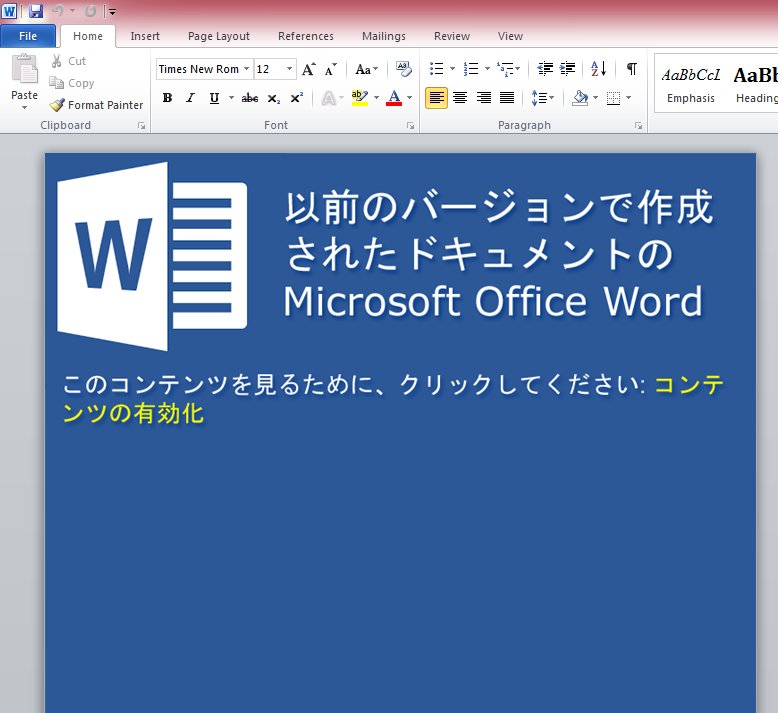The height and width of the screenshot is (713, 778).
Task: Click Shading paint bucket icon
Action: [x=580, y=98]
